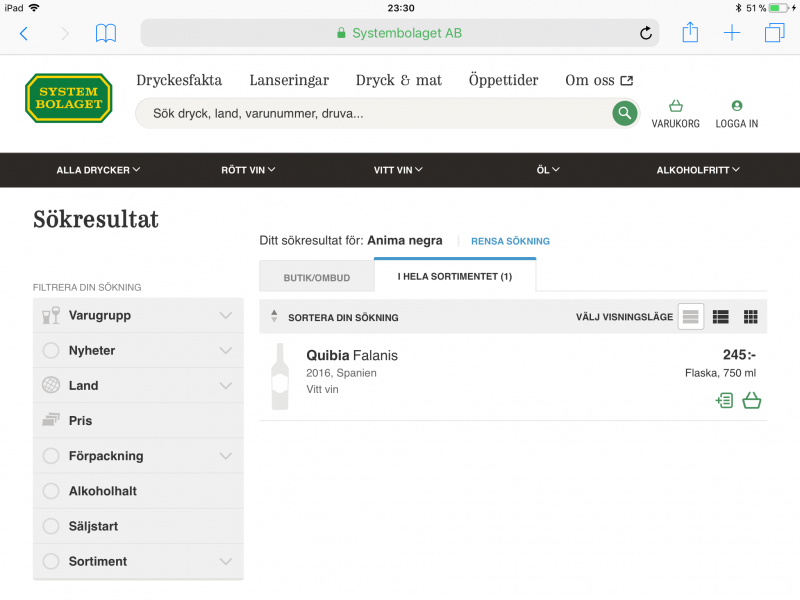This screenshot has height=600, width=800.
Task: Click the sort arrows icon
Action: pos(274,316)
